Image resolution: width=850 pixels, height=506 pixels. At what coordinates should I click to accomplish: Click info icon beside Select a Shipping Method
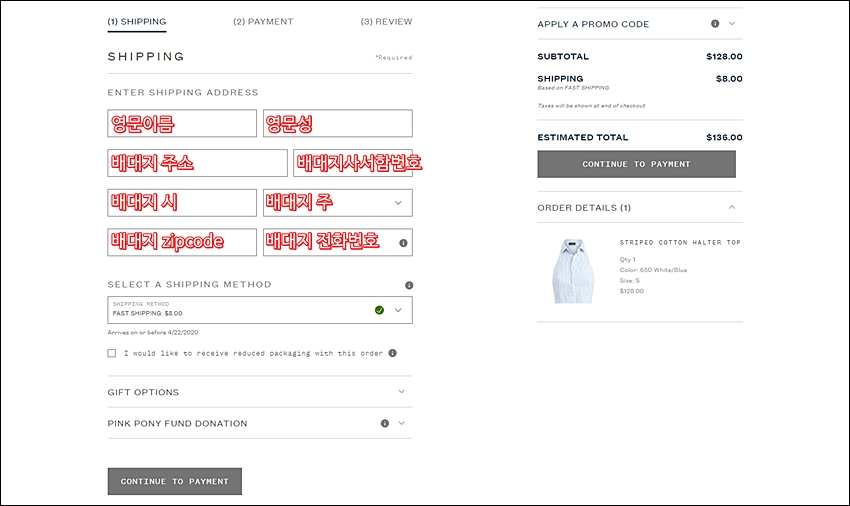click(x=409, y=285)
